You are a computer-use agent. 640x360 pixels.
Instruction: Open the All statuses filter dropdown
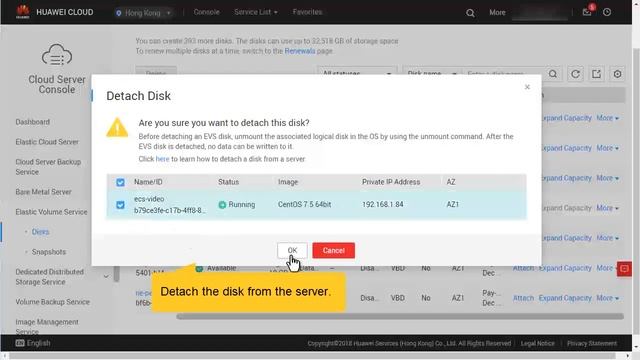(x=357, y=71)
